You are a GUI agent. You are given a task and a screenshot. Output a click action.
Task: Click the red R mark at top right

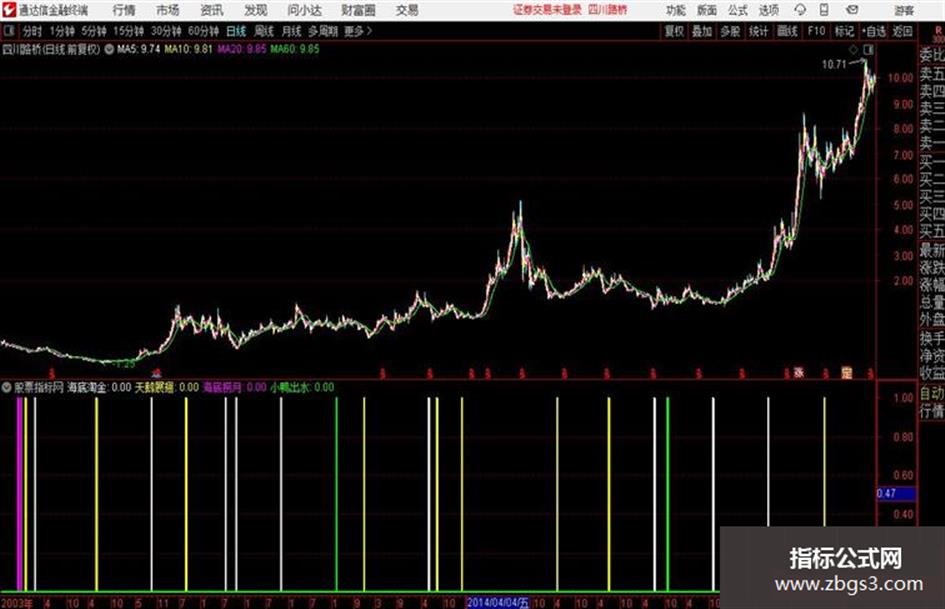(938, 30)
